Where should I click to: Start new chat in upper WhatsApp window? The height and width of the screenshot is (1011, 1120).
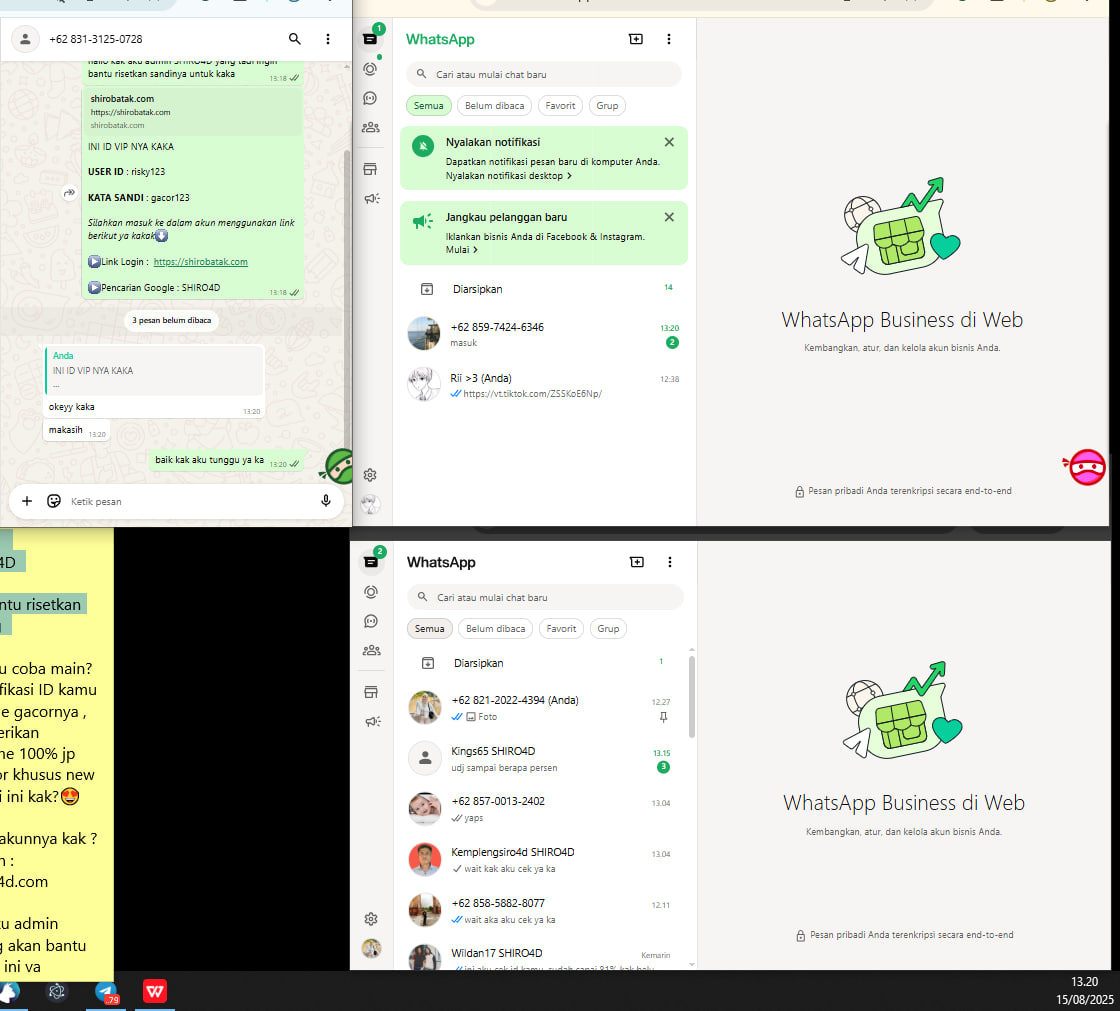(x=636, y=39)
